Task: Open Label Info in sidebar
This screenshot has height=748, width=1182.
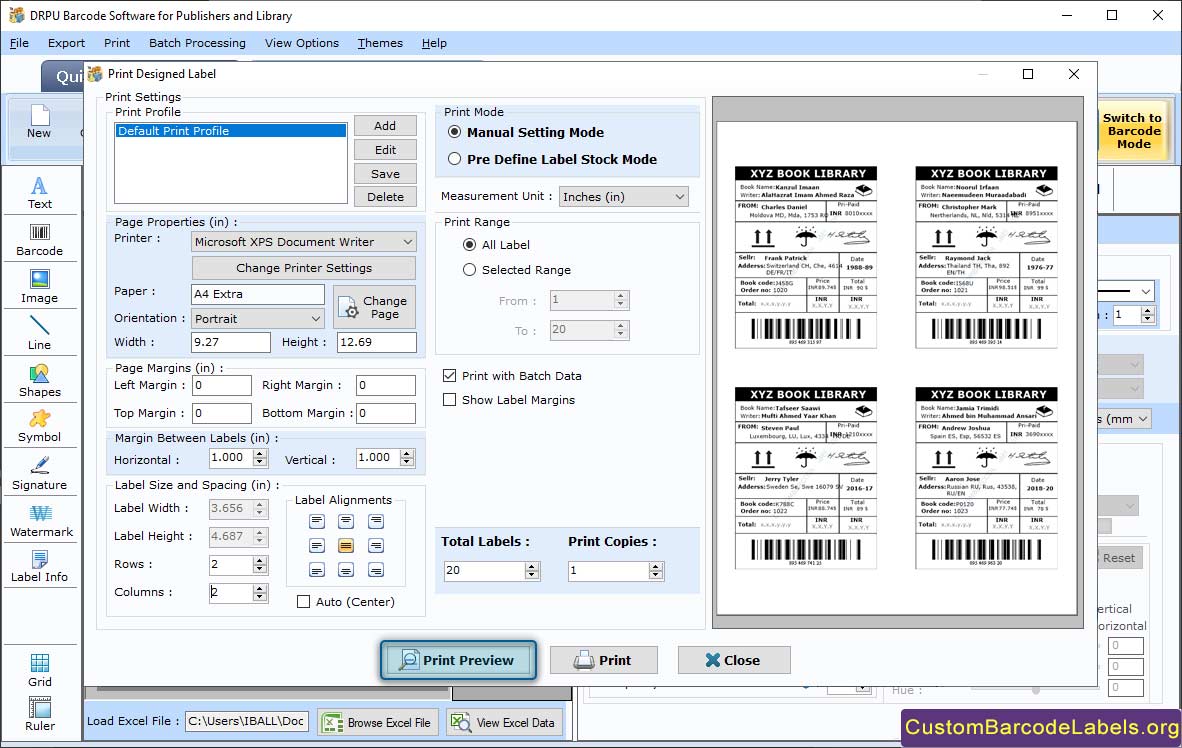Action: (x=39, y=566)
